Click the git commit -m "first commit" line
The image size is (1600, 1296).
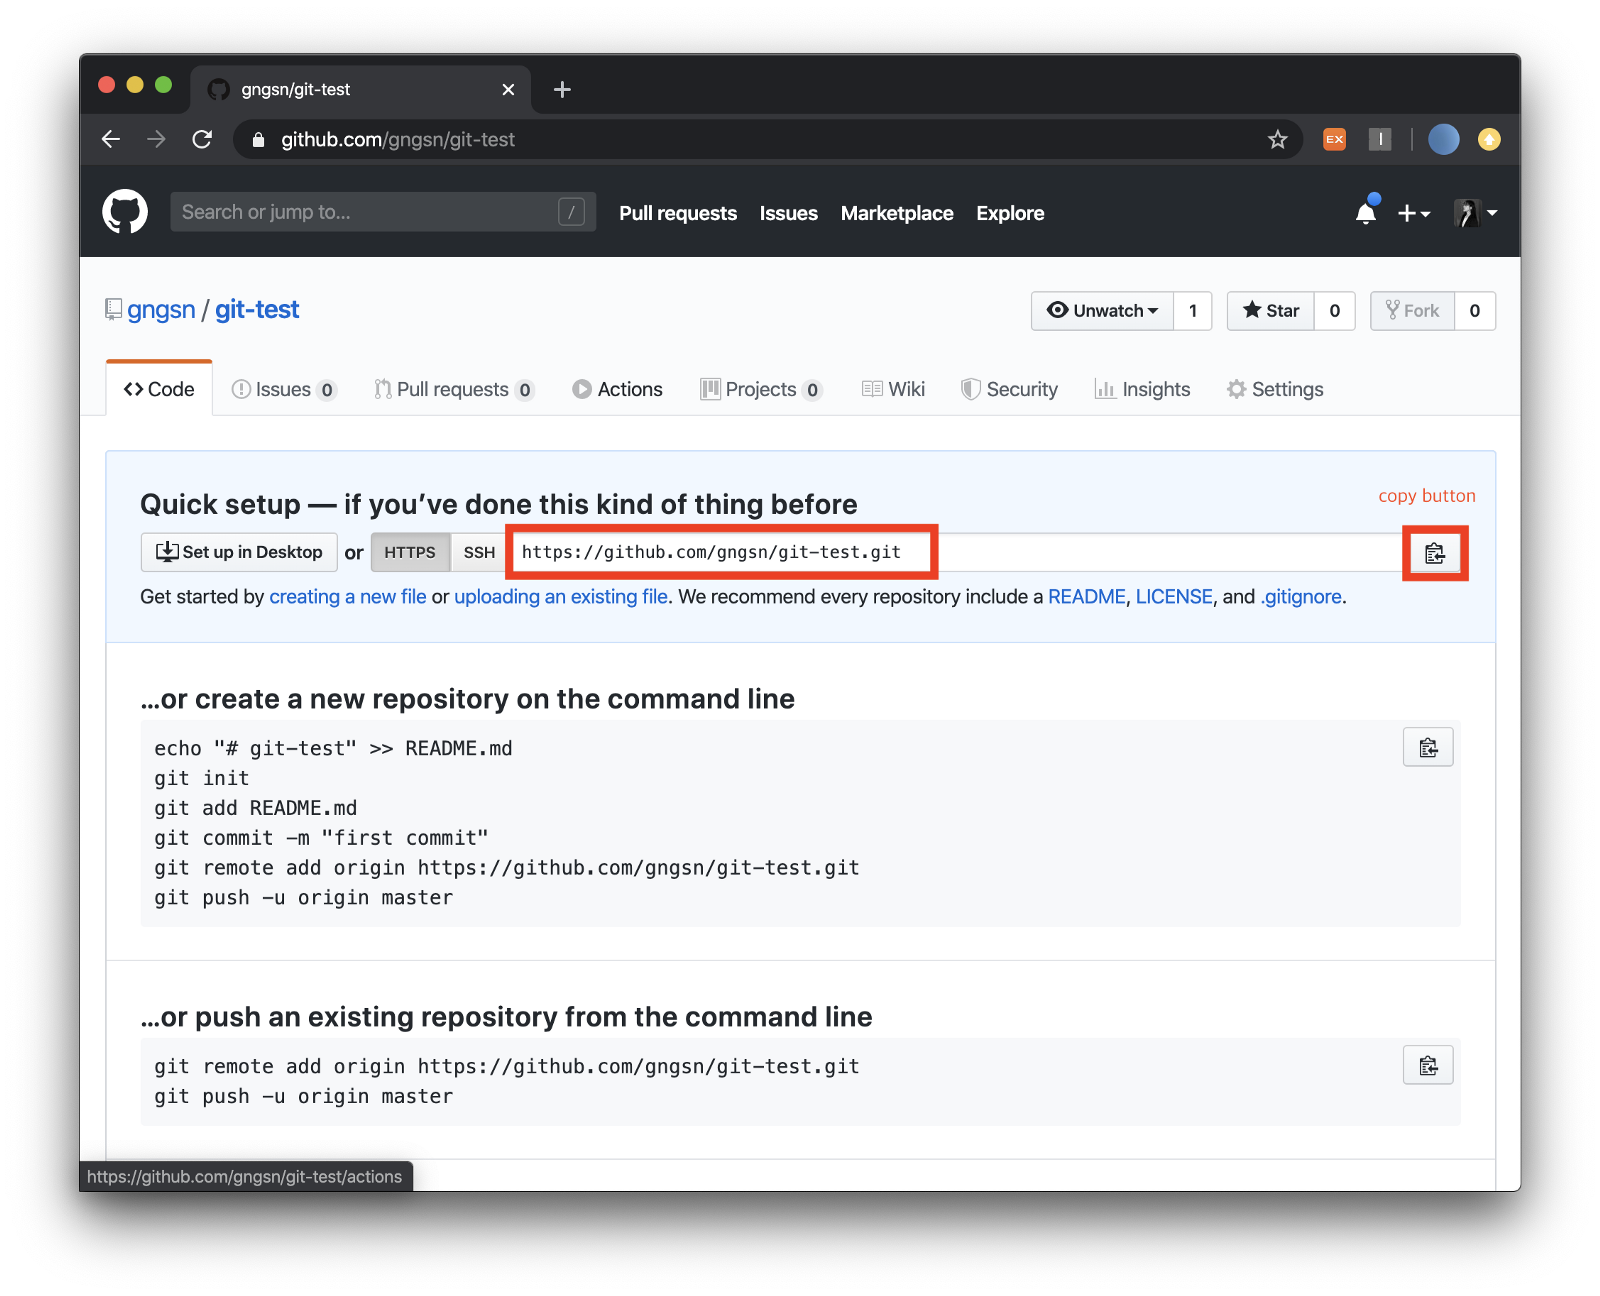[x=321, y=838]
